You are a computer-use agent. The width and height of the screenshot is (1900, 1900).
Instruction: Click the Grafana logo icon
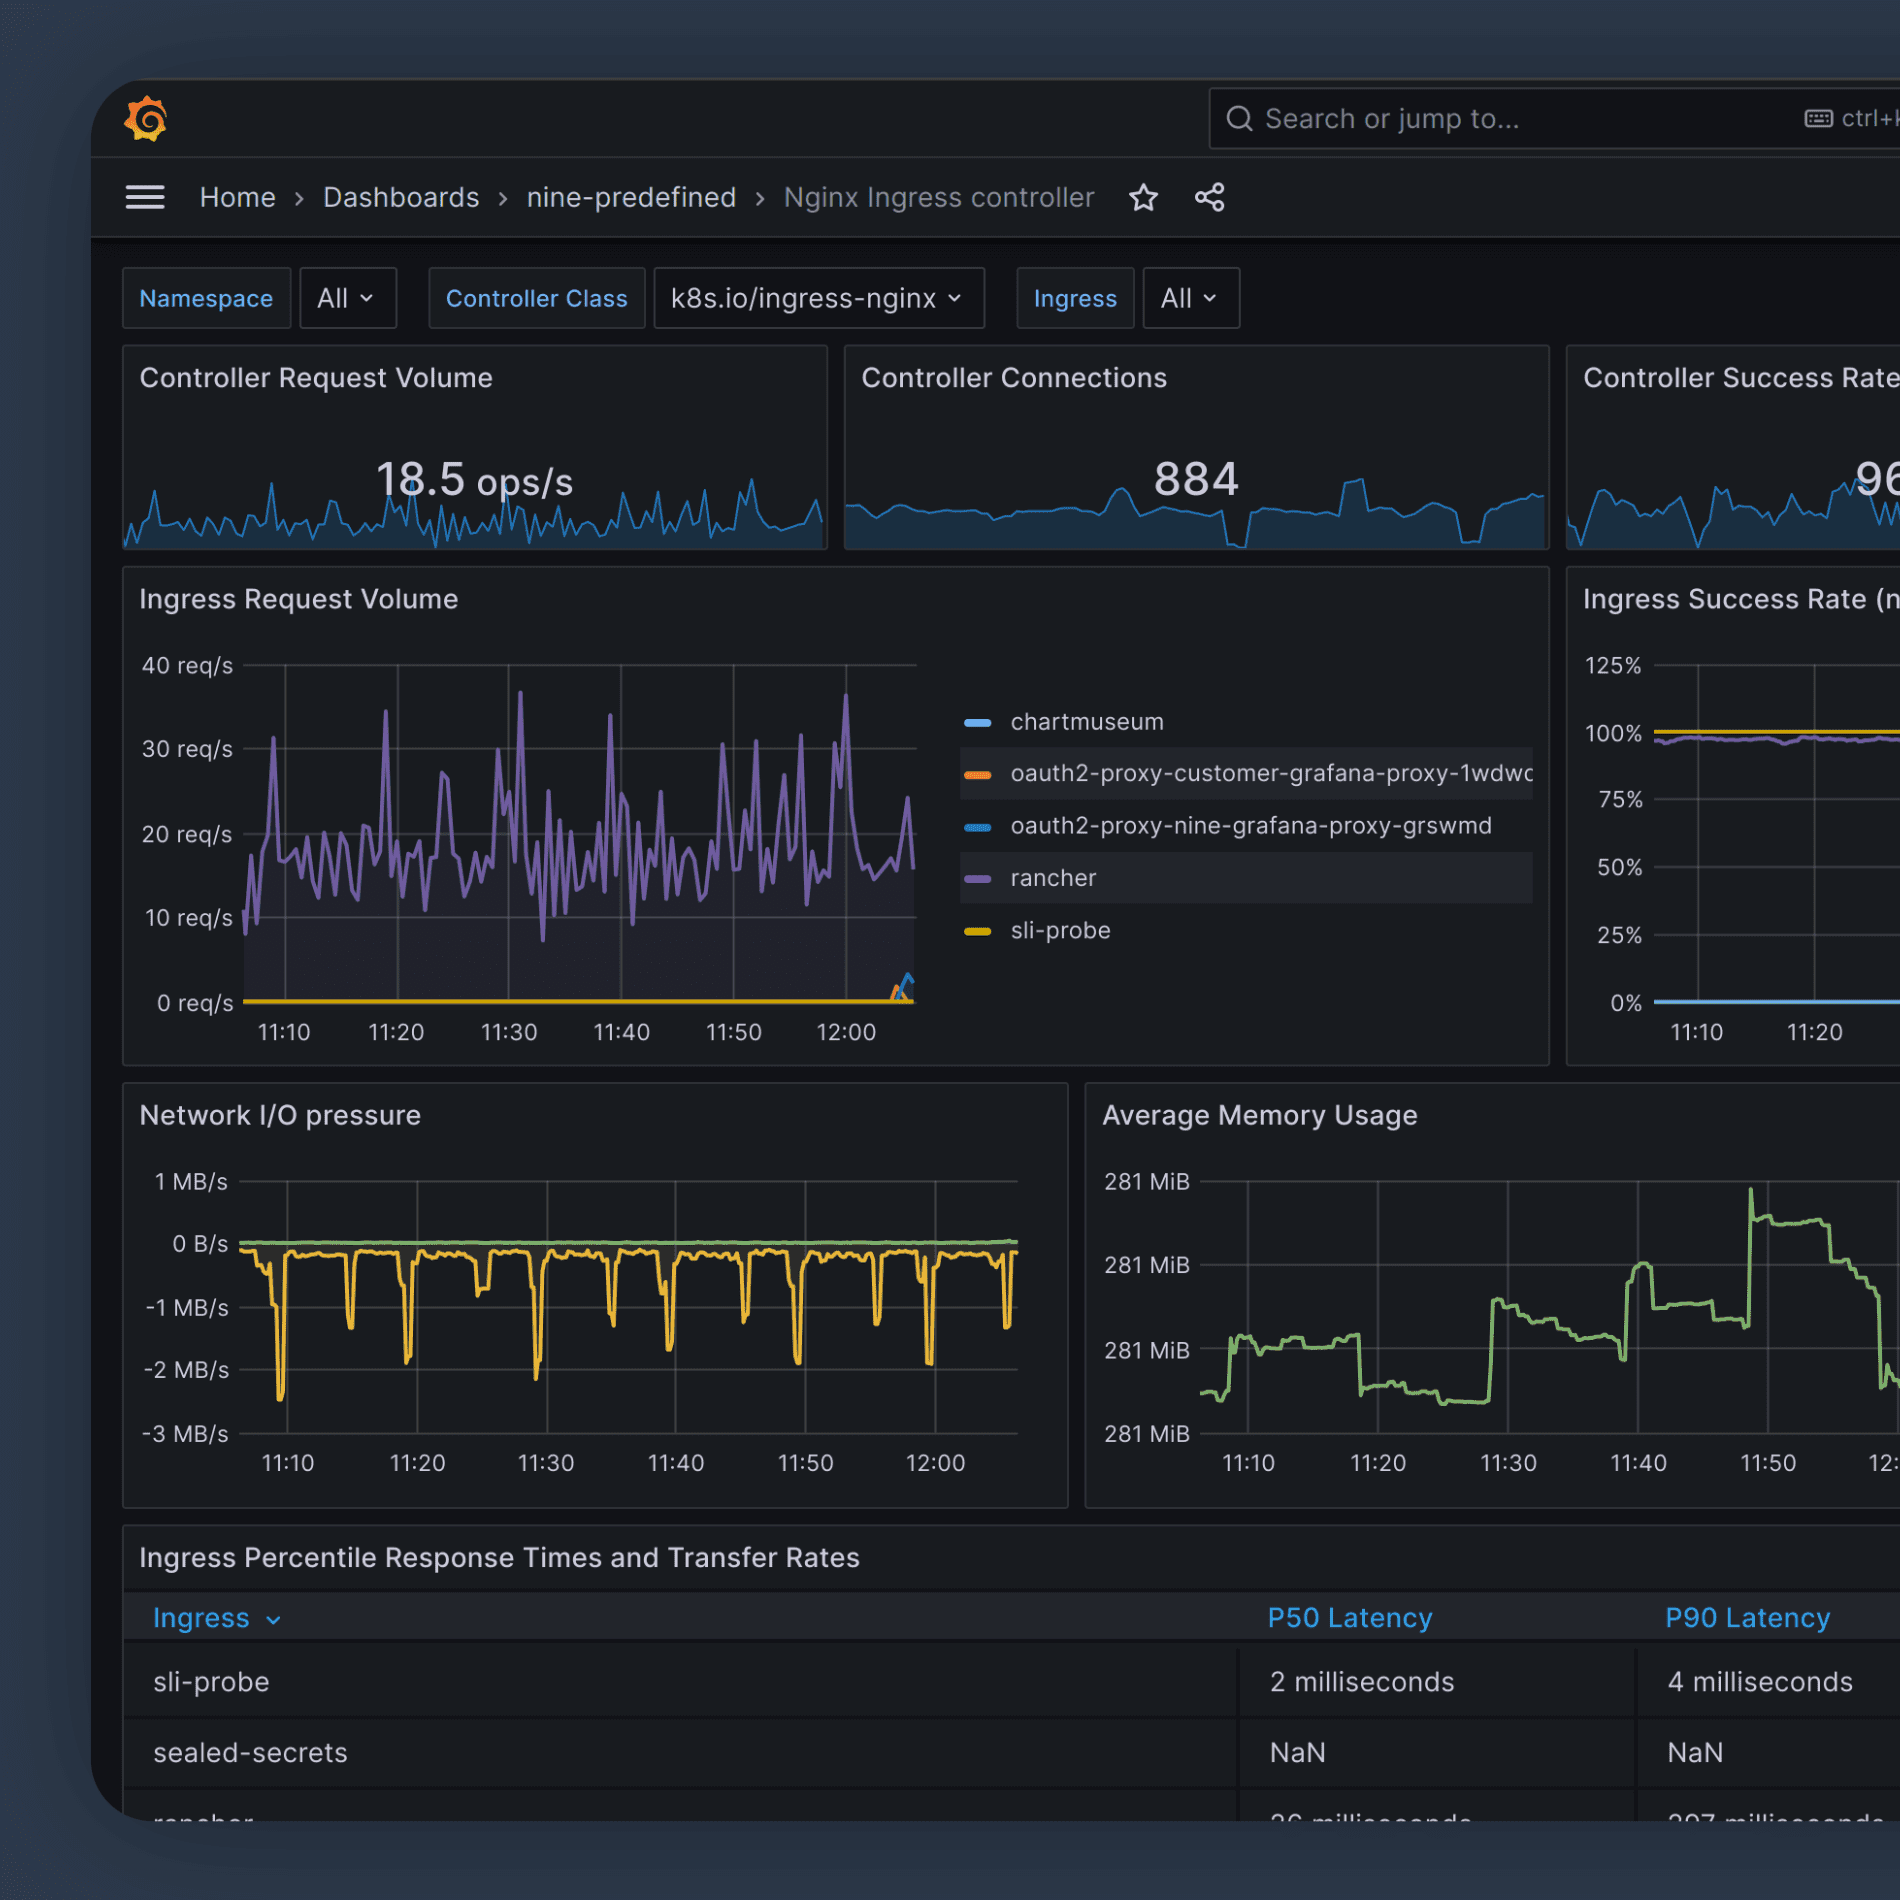click(146, 119)
